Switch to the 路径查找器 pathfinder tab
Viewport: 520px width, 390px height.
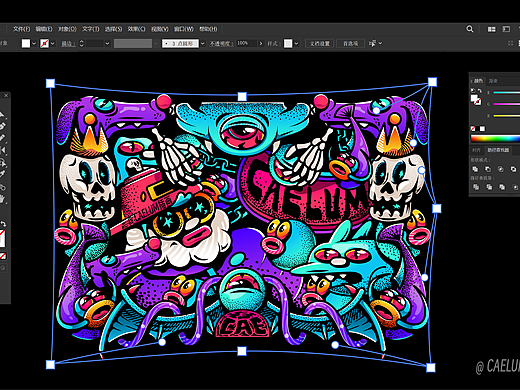pos(498,150)
